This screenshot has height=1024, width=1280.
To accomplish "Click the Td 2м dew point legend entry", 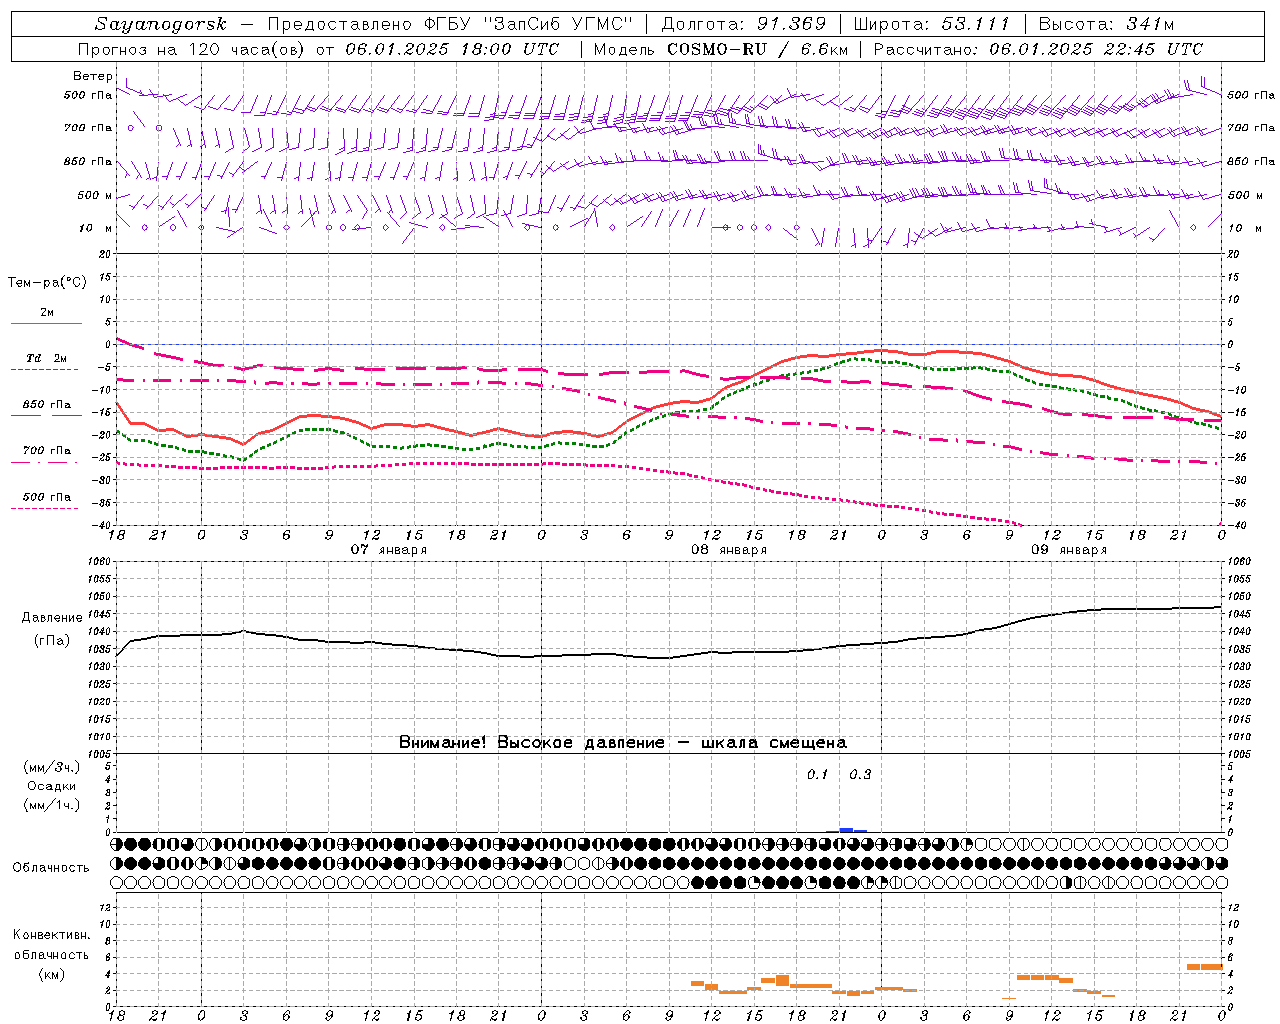I will tap(47, 358).
